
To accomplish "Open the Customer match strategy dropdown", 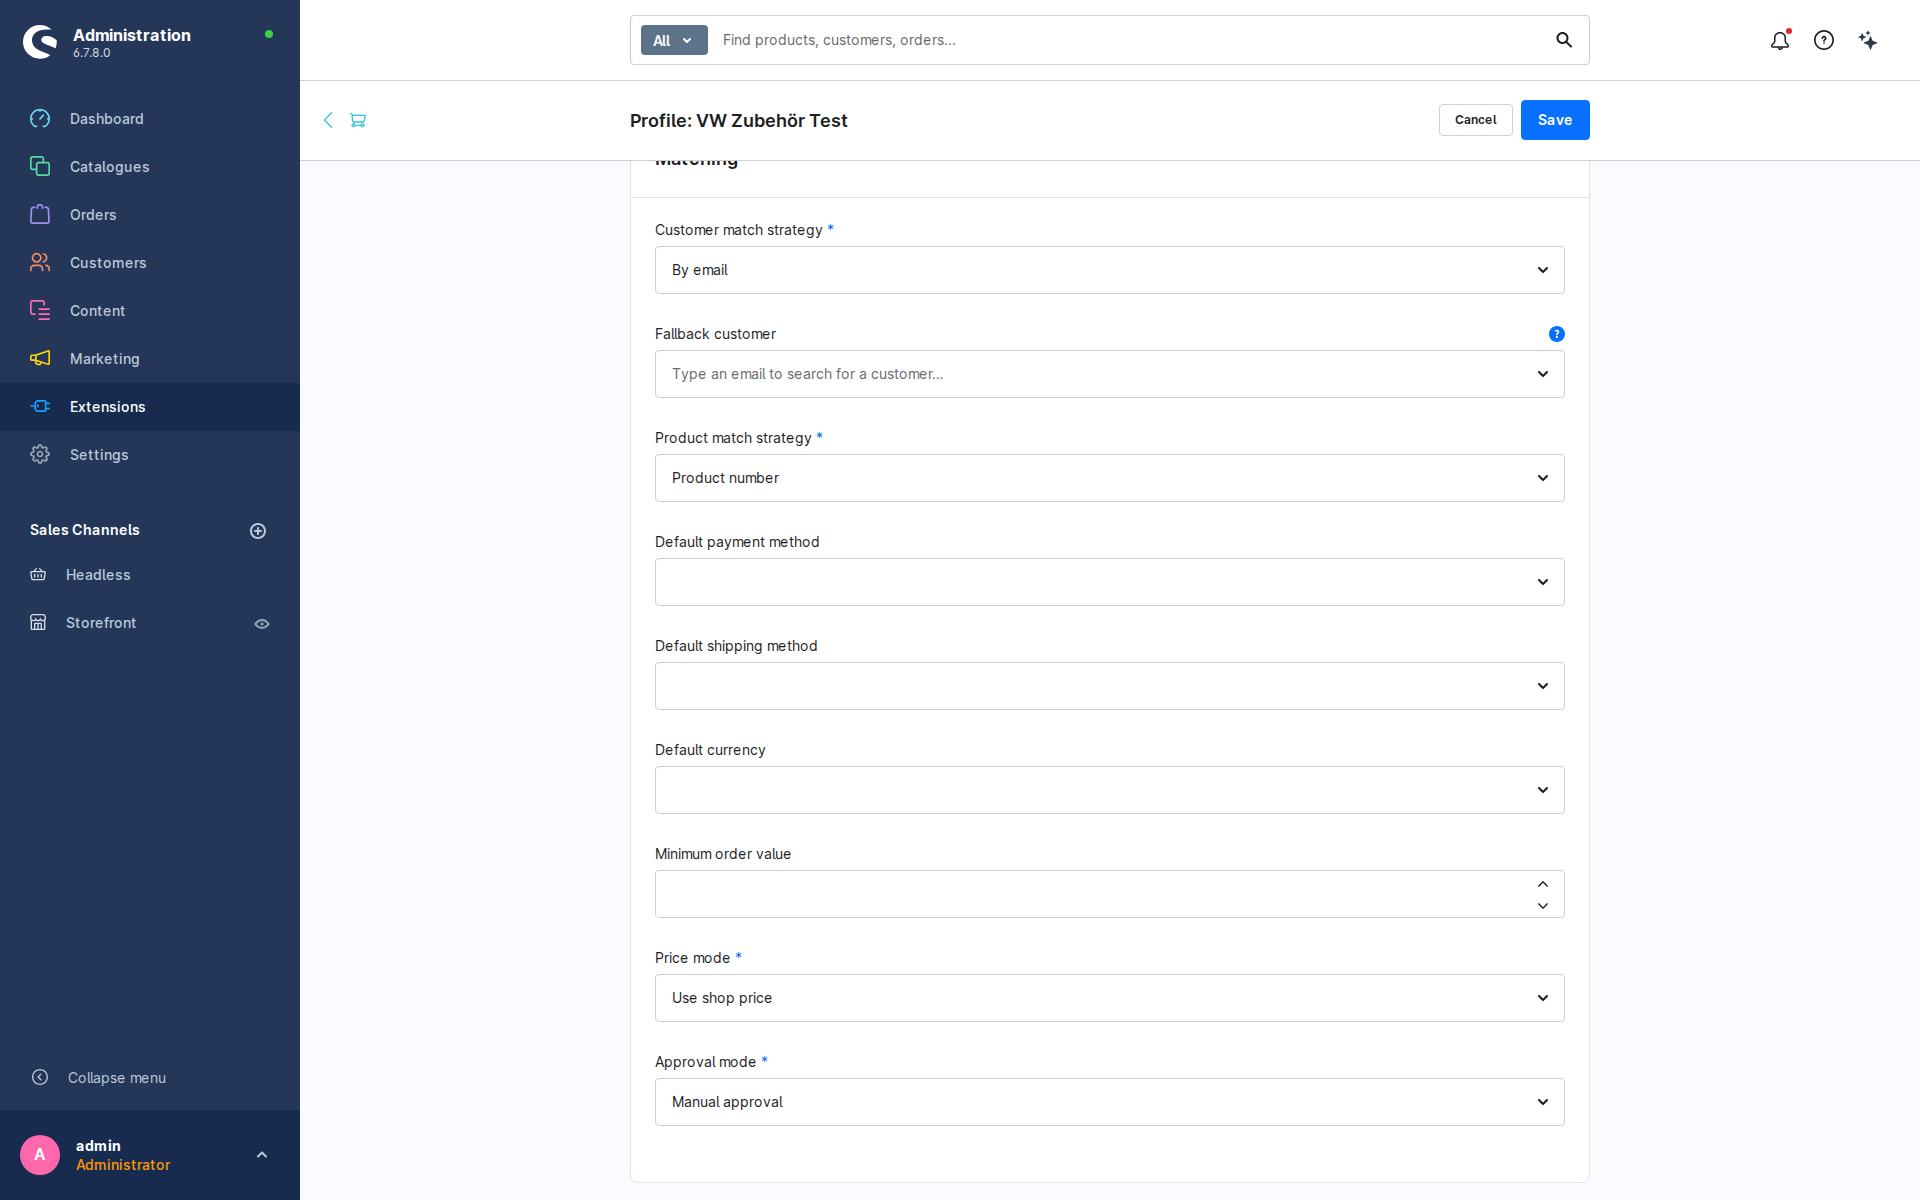I will point(1109,270).
